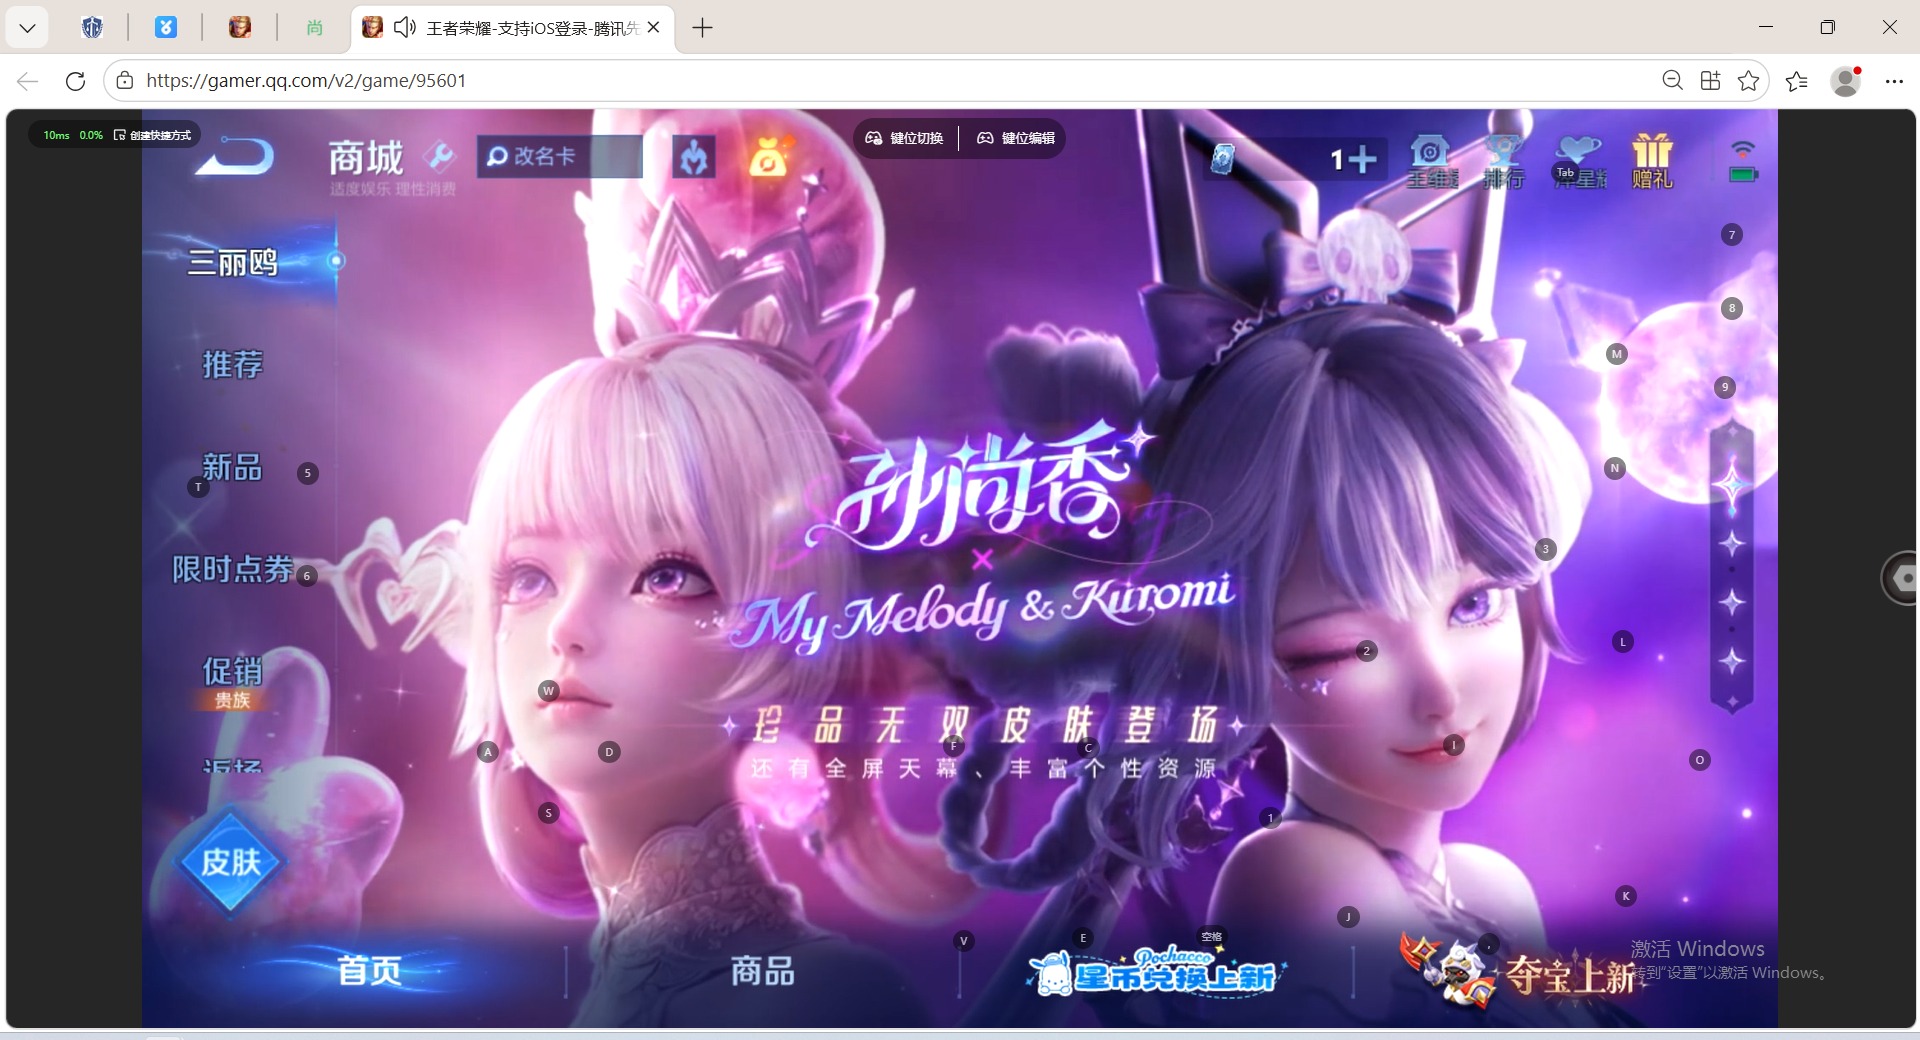Open a new browser tab
This screenshot has width=1920, height=1040.
point(703,28)
